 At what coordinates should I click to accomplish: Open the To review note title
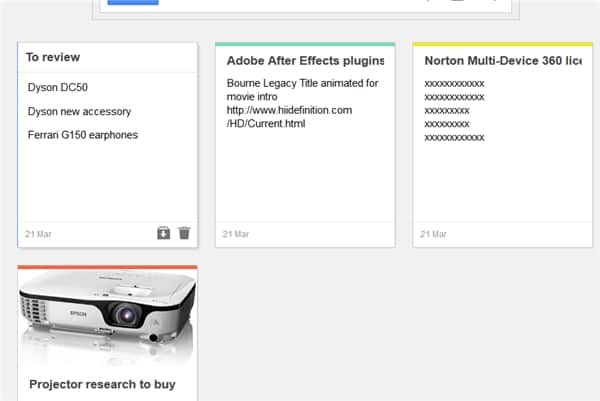tap(53, 57)
